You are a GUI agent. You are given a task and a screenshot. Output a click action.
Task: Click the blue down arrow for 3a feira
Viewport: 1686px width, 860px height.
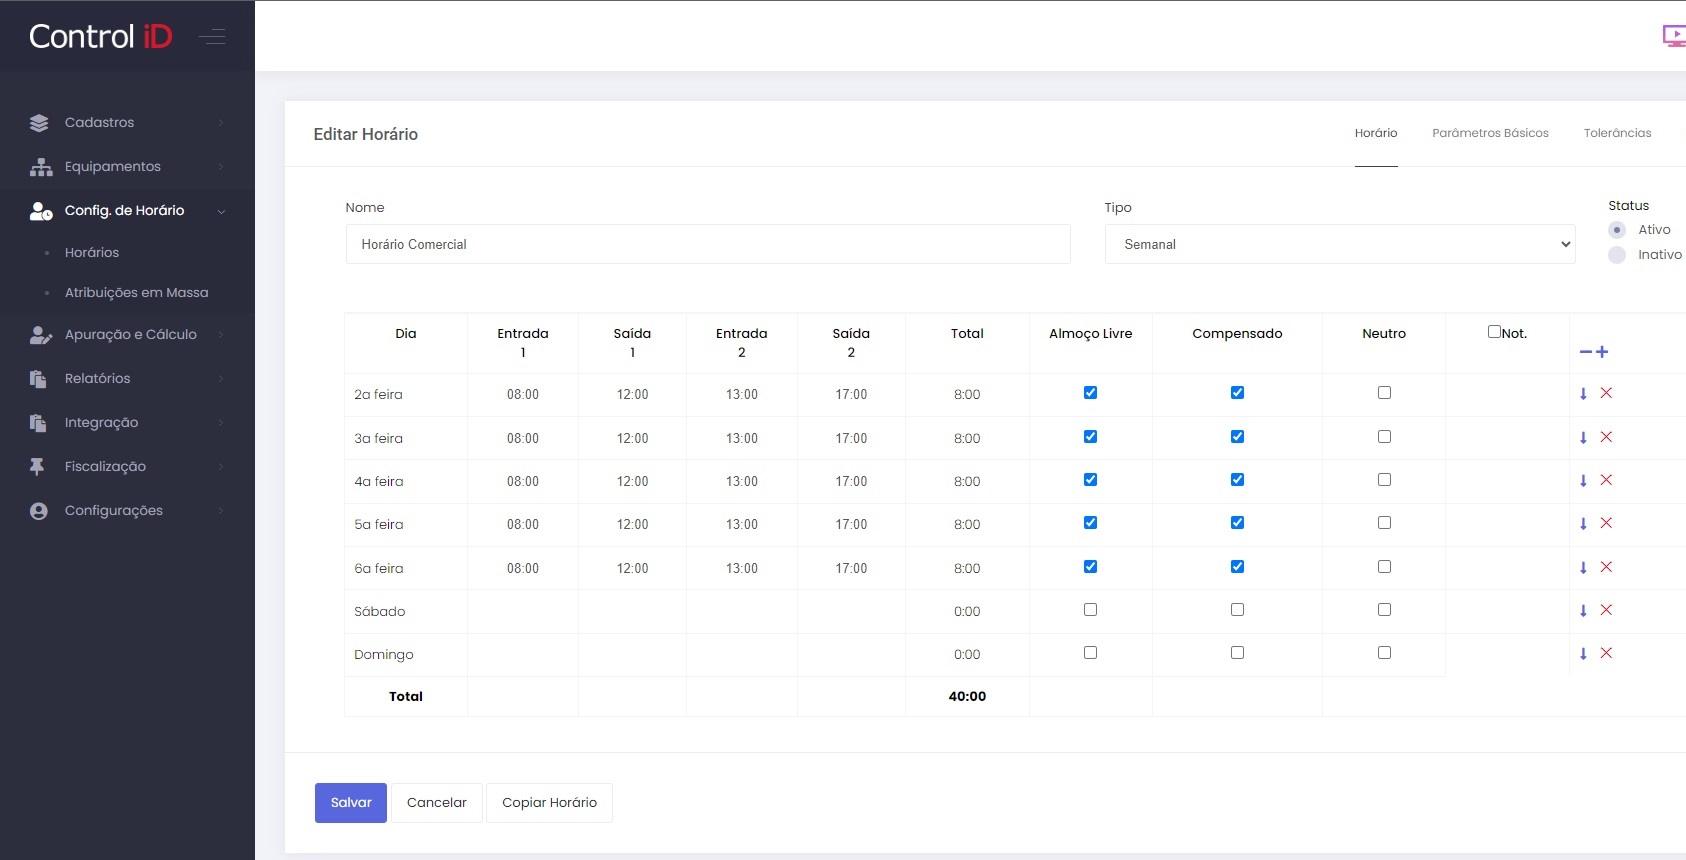pos(1583,437)
